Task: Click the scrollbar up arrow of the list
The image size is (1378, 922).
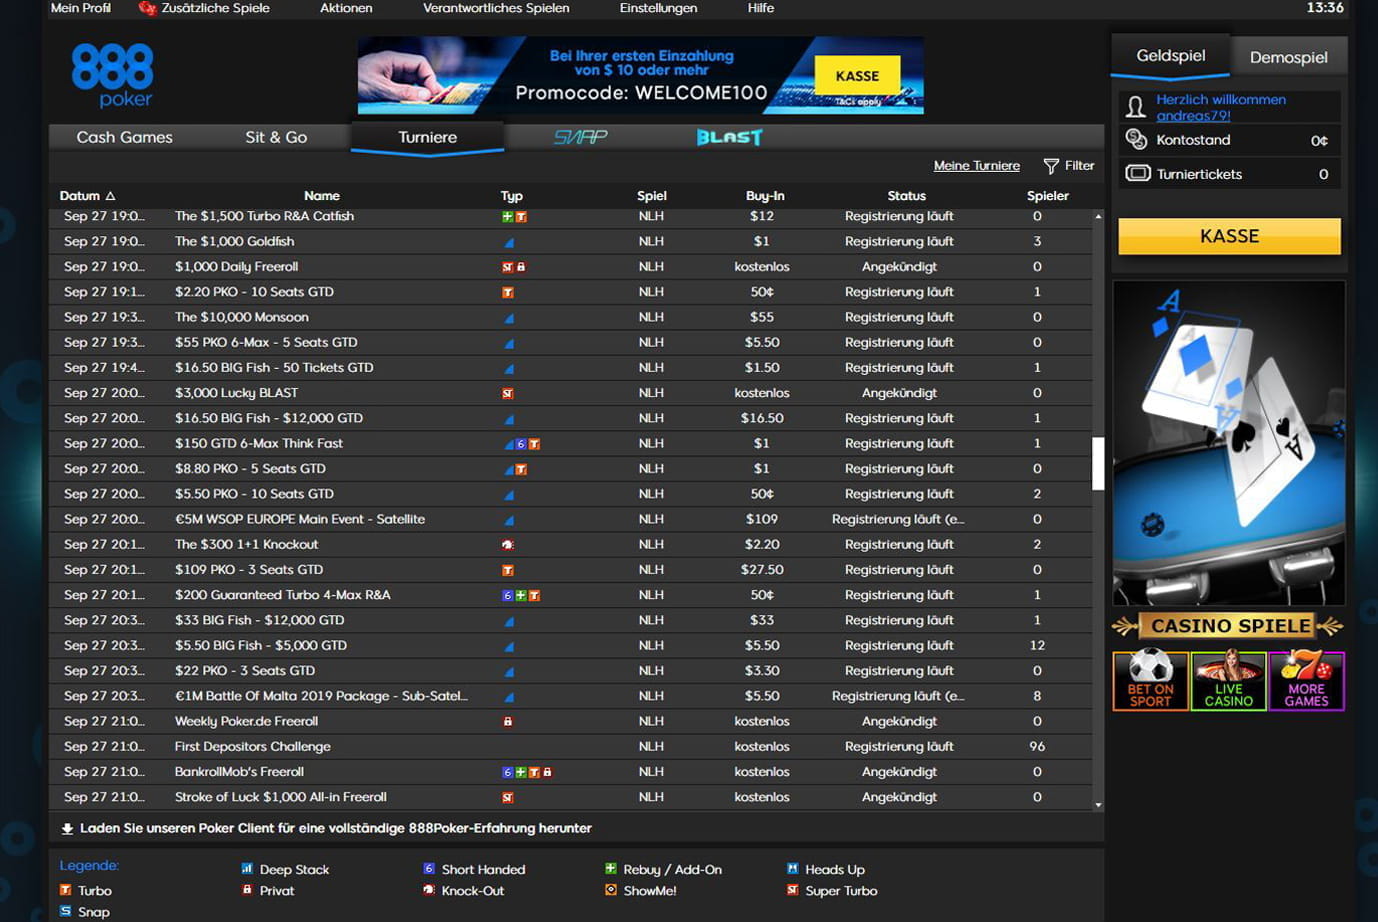Action: tap(1098, 216)
